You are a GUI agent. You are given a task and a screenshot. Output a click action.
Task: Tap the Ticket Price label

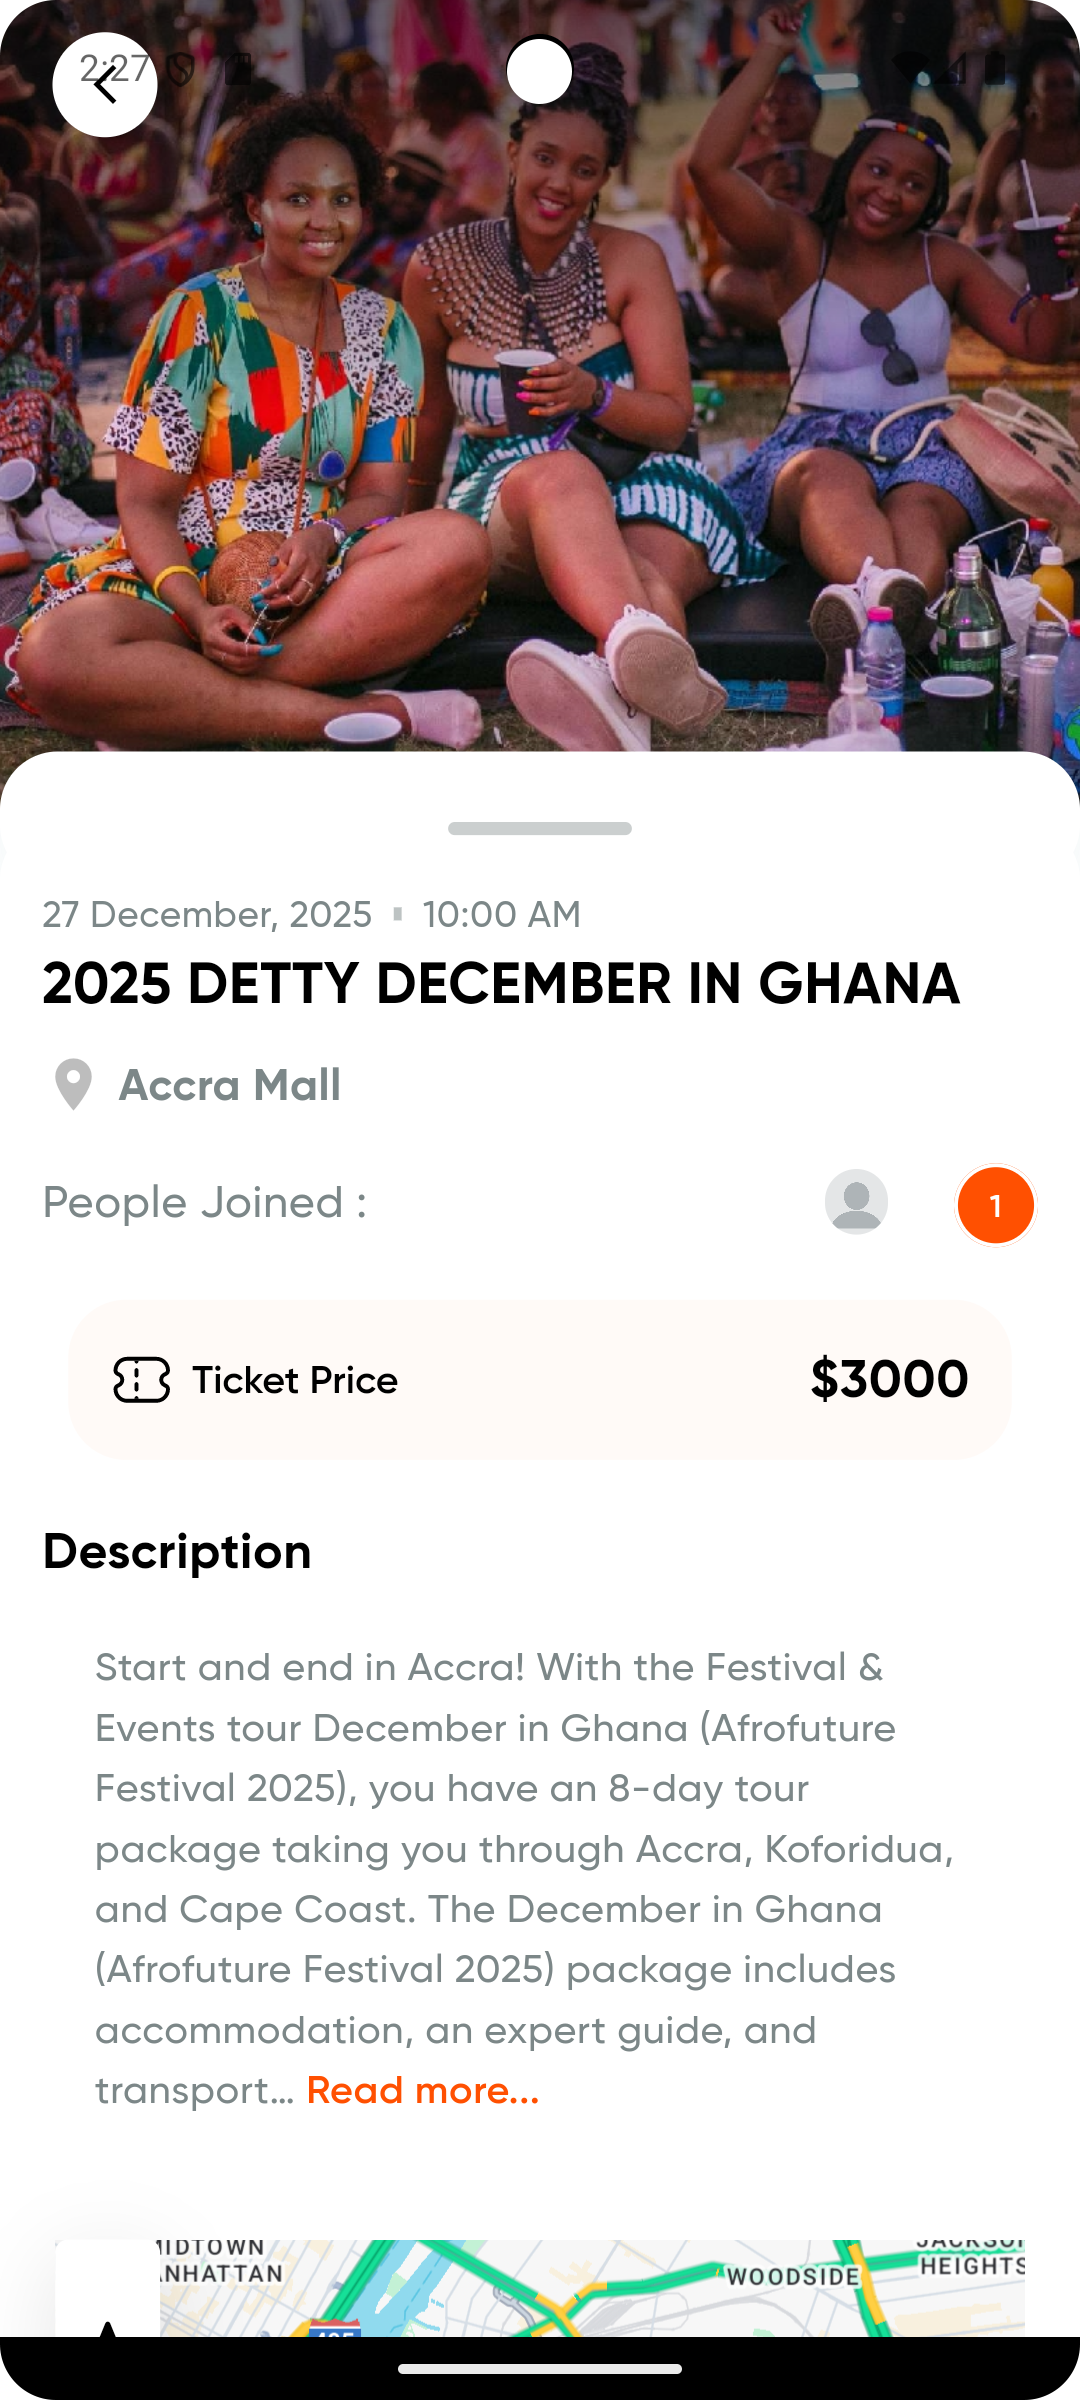click(x=295, y=1380)
